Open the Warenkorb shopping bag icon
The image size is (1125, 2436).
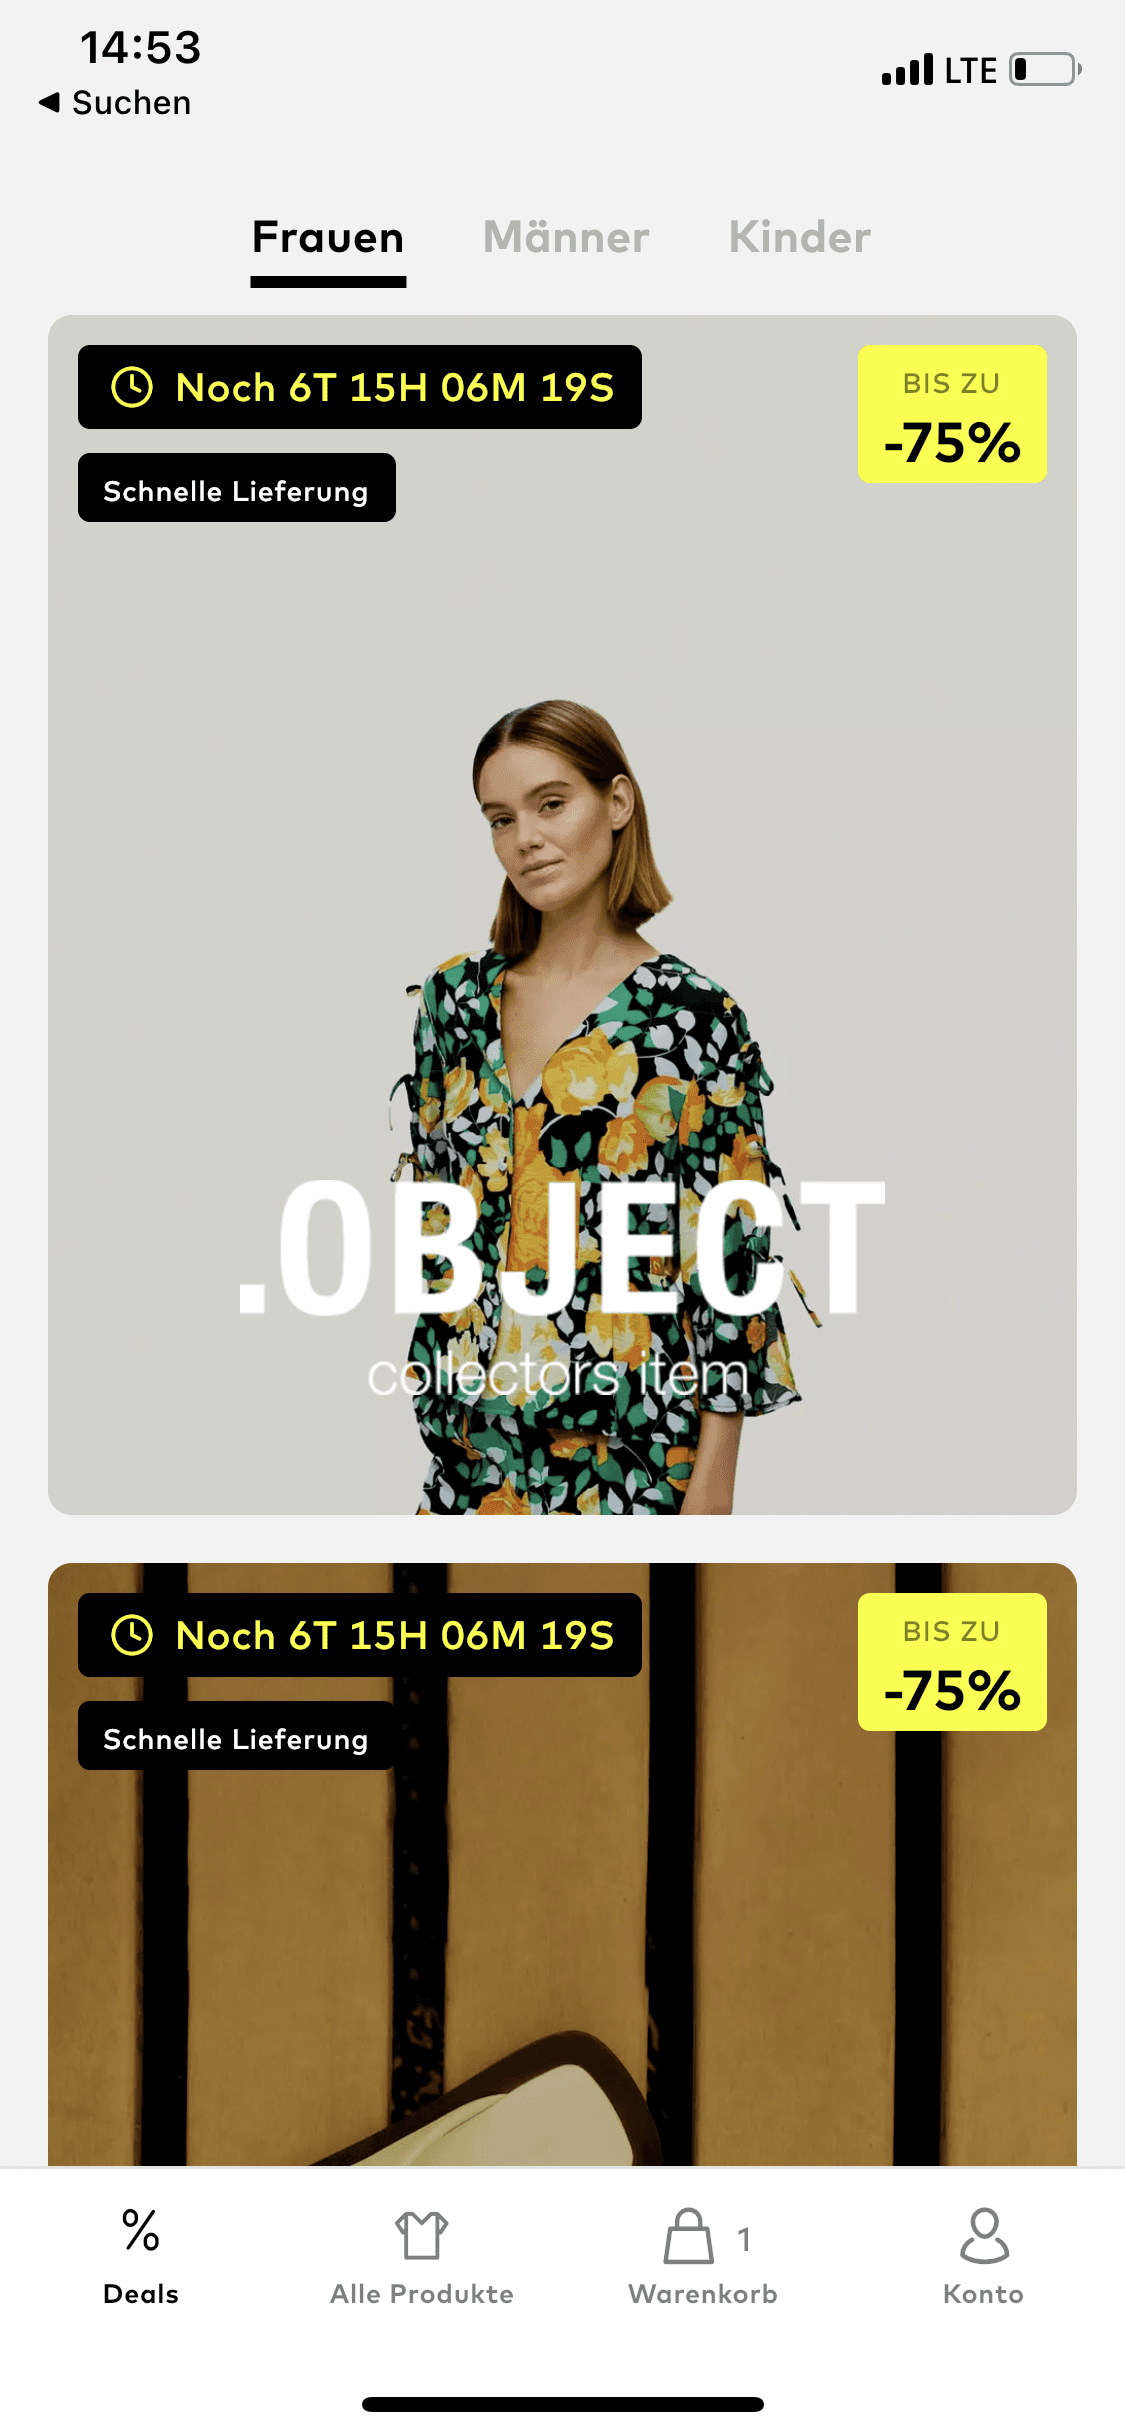pos(689,2236)
